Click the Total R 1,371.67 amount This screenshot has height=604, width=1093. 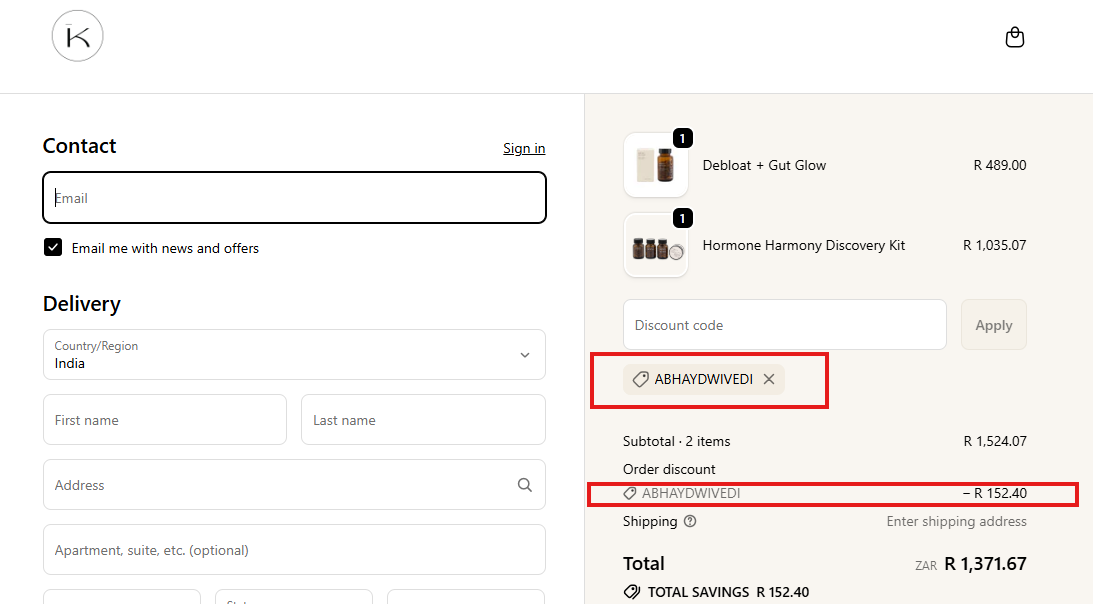click(x=985, y=564)
